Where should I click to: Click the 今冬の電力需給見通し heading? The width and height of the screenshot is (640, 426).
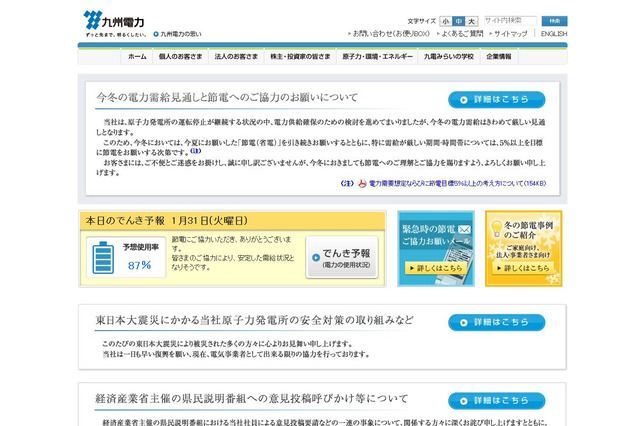coord(227,98)
